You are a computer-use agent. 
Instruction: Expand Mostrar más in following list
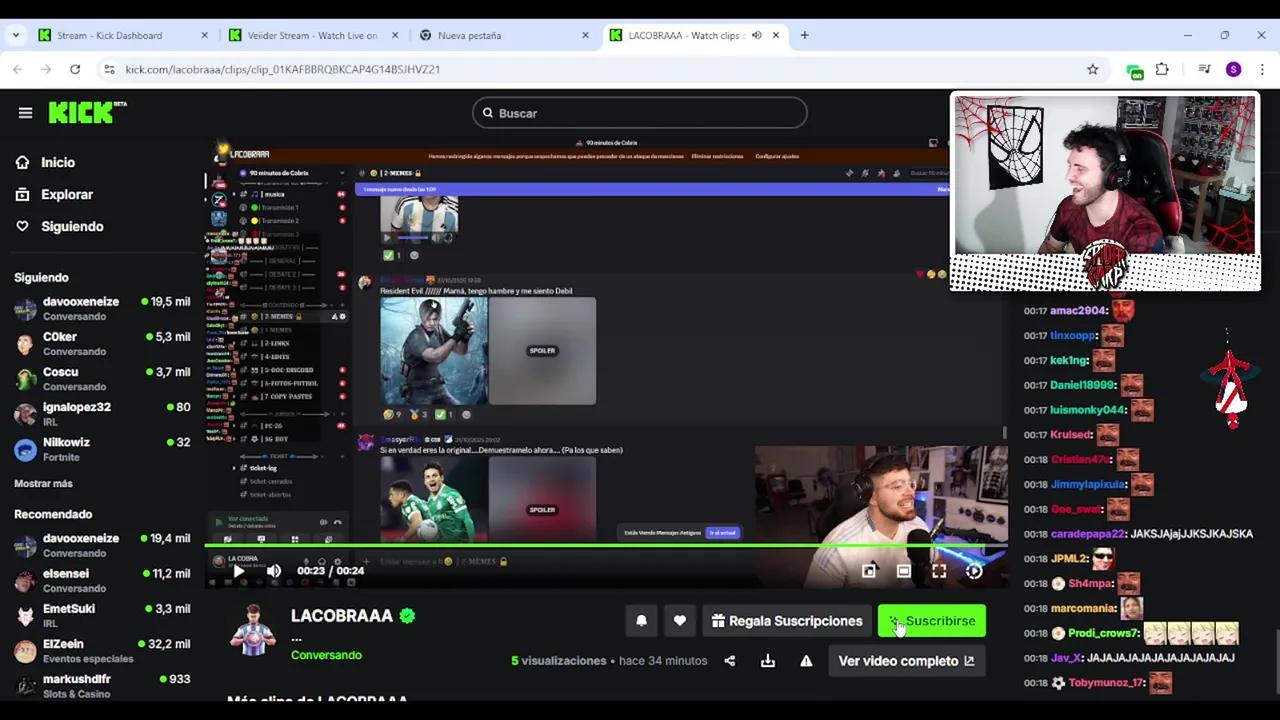point(43,483)
